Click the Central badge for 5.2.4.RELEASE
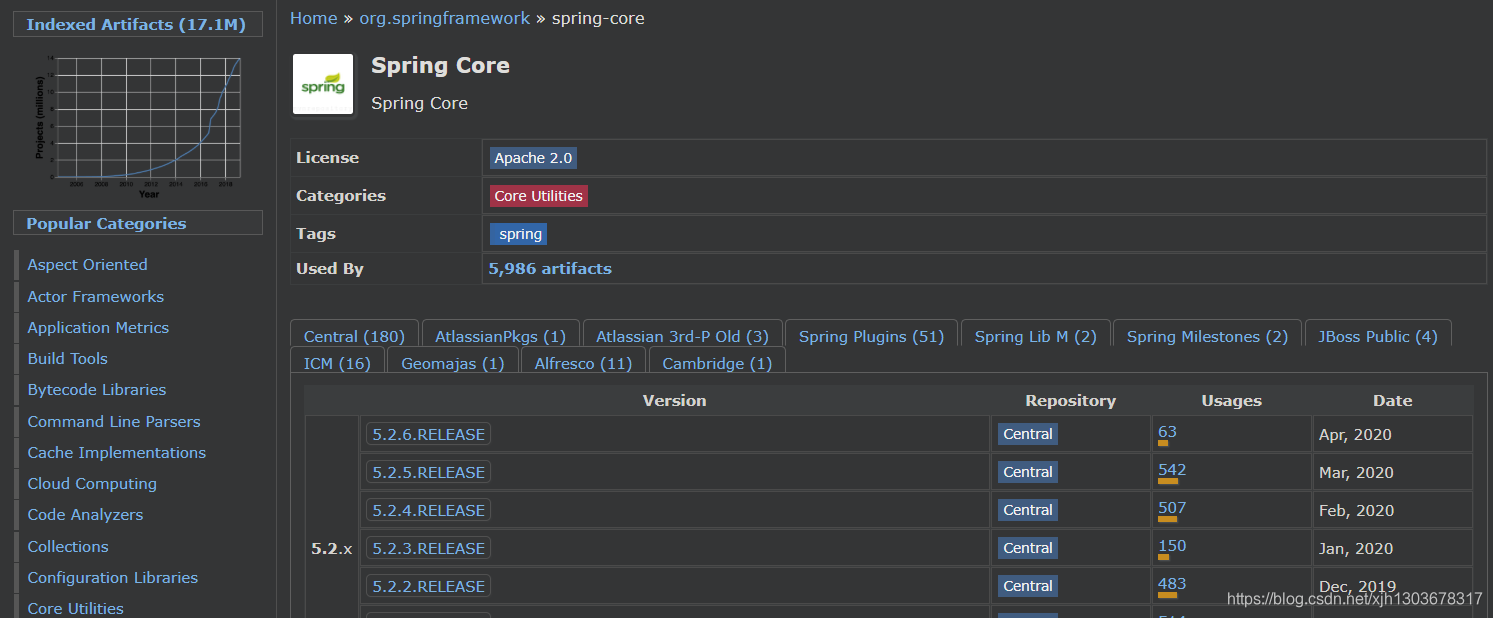Viewport: 1493px width, 618px height. pos(1028,510)
